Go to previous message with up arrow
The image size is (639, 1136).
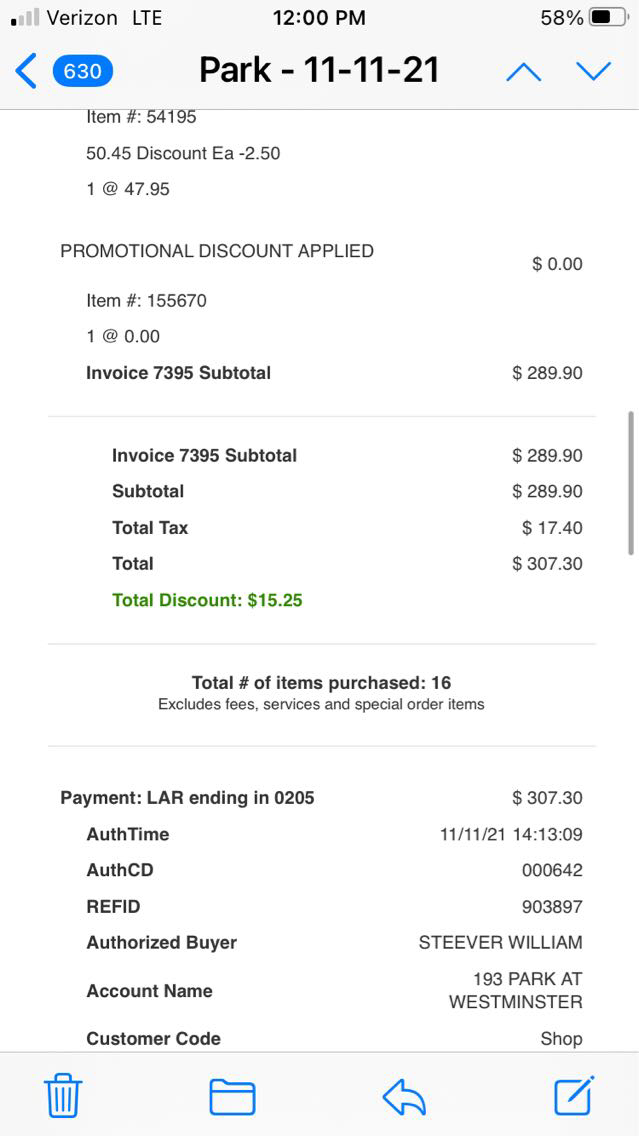(523, 71)
